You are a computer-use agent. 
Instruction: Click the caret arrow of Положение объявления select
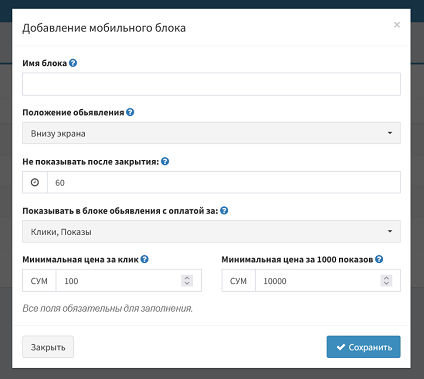coord(390,133)
